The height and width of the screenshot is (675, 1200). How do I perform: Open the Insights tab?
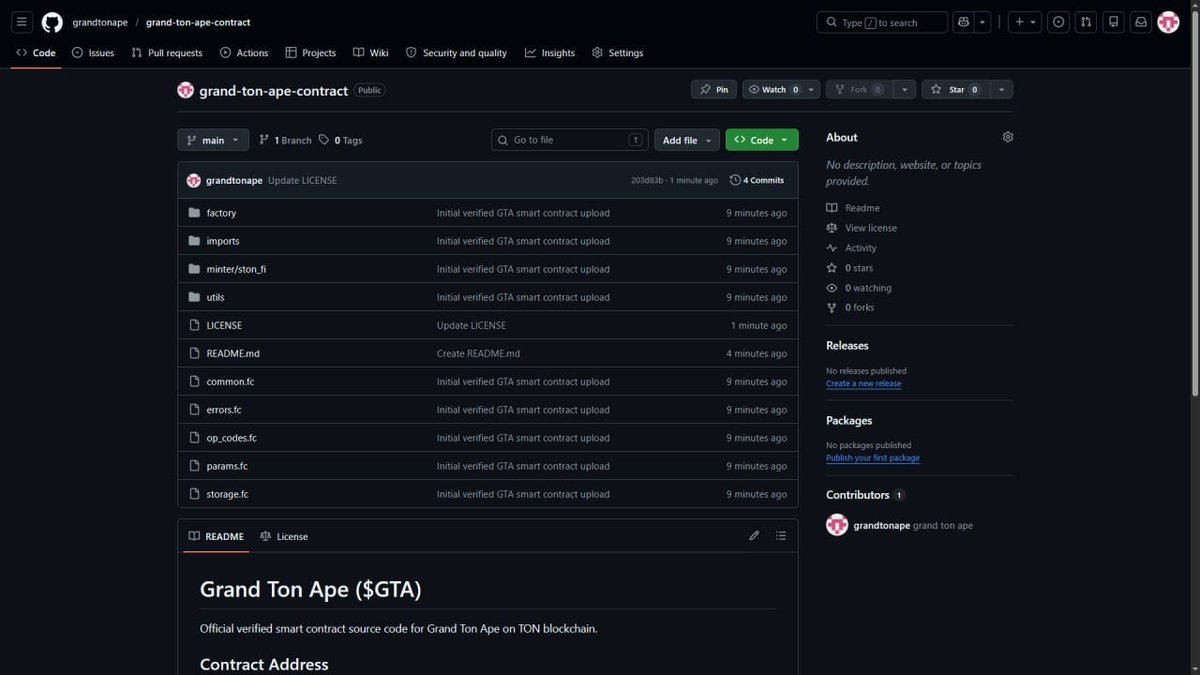(x=550, y=53)
